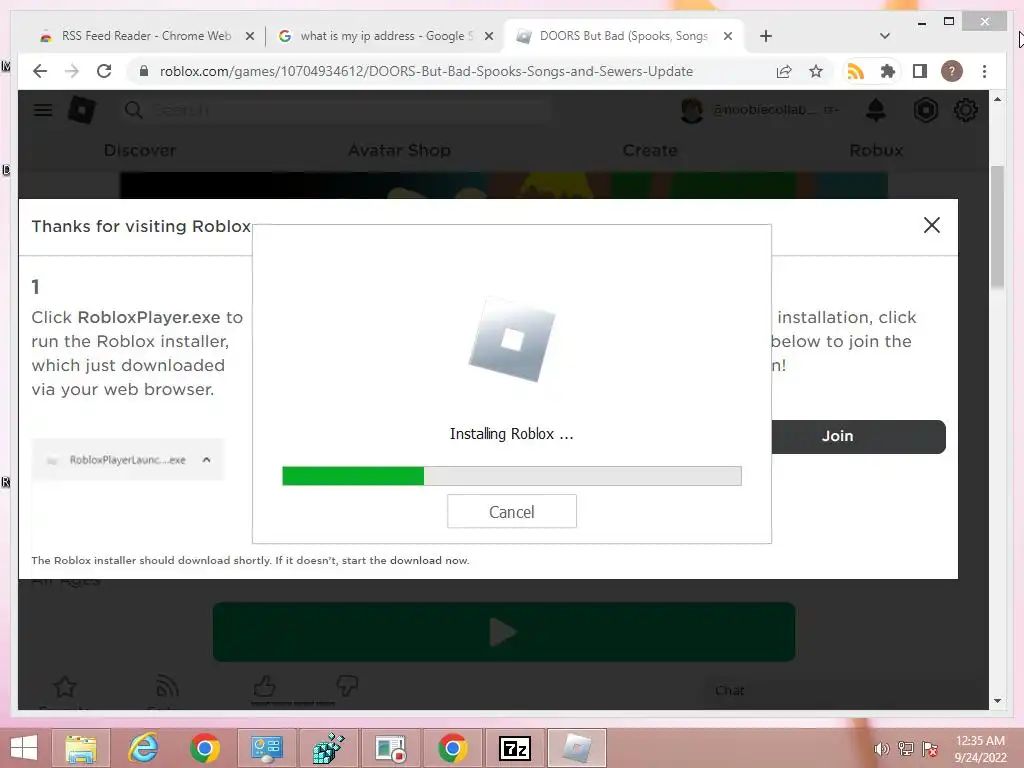Screen dimensions: 1024x768
Task: Bookmark this page with star
Action: click(x=816, y=71)
